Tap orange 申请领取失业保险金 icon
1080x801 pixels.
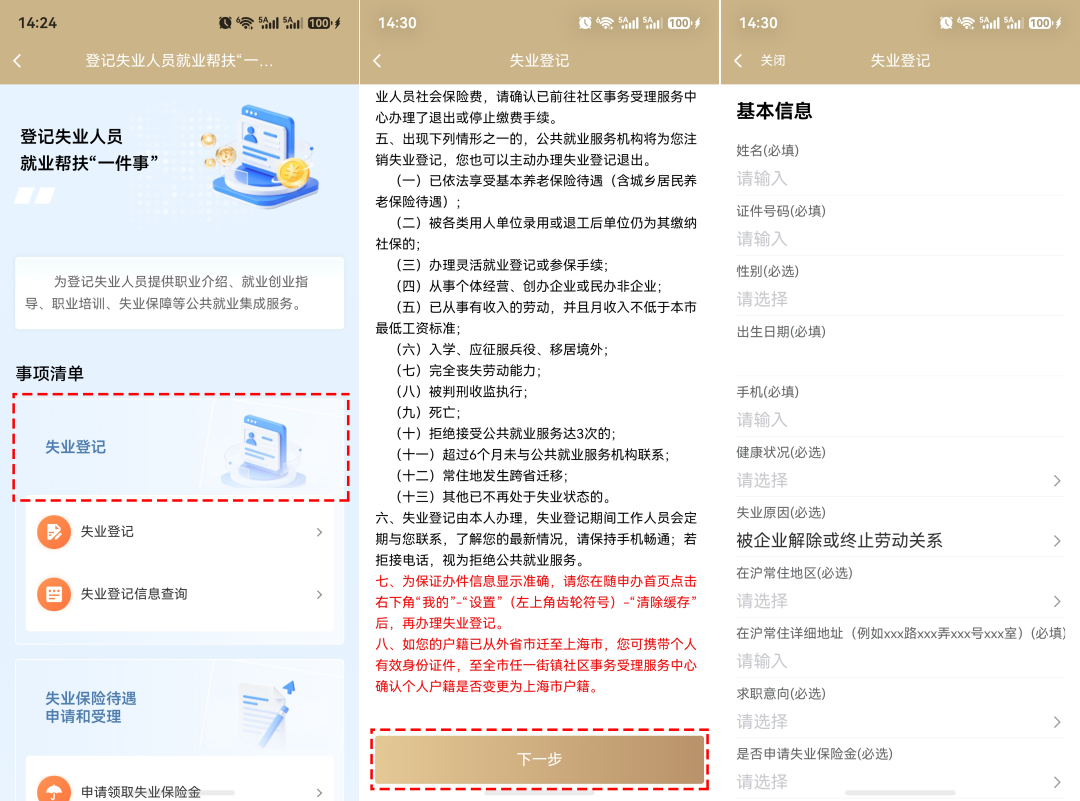tap(54, 791)
